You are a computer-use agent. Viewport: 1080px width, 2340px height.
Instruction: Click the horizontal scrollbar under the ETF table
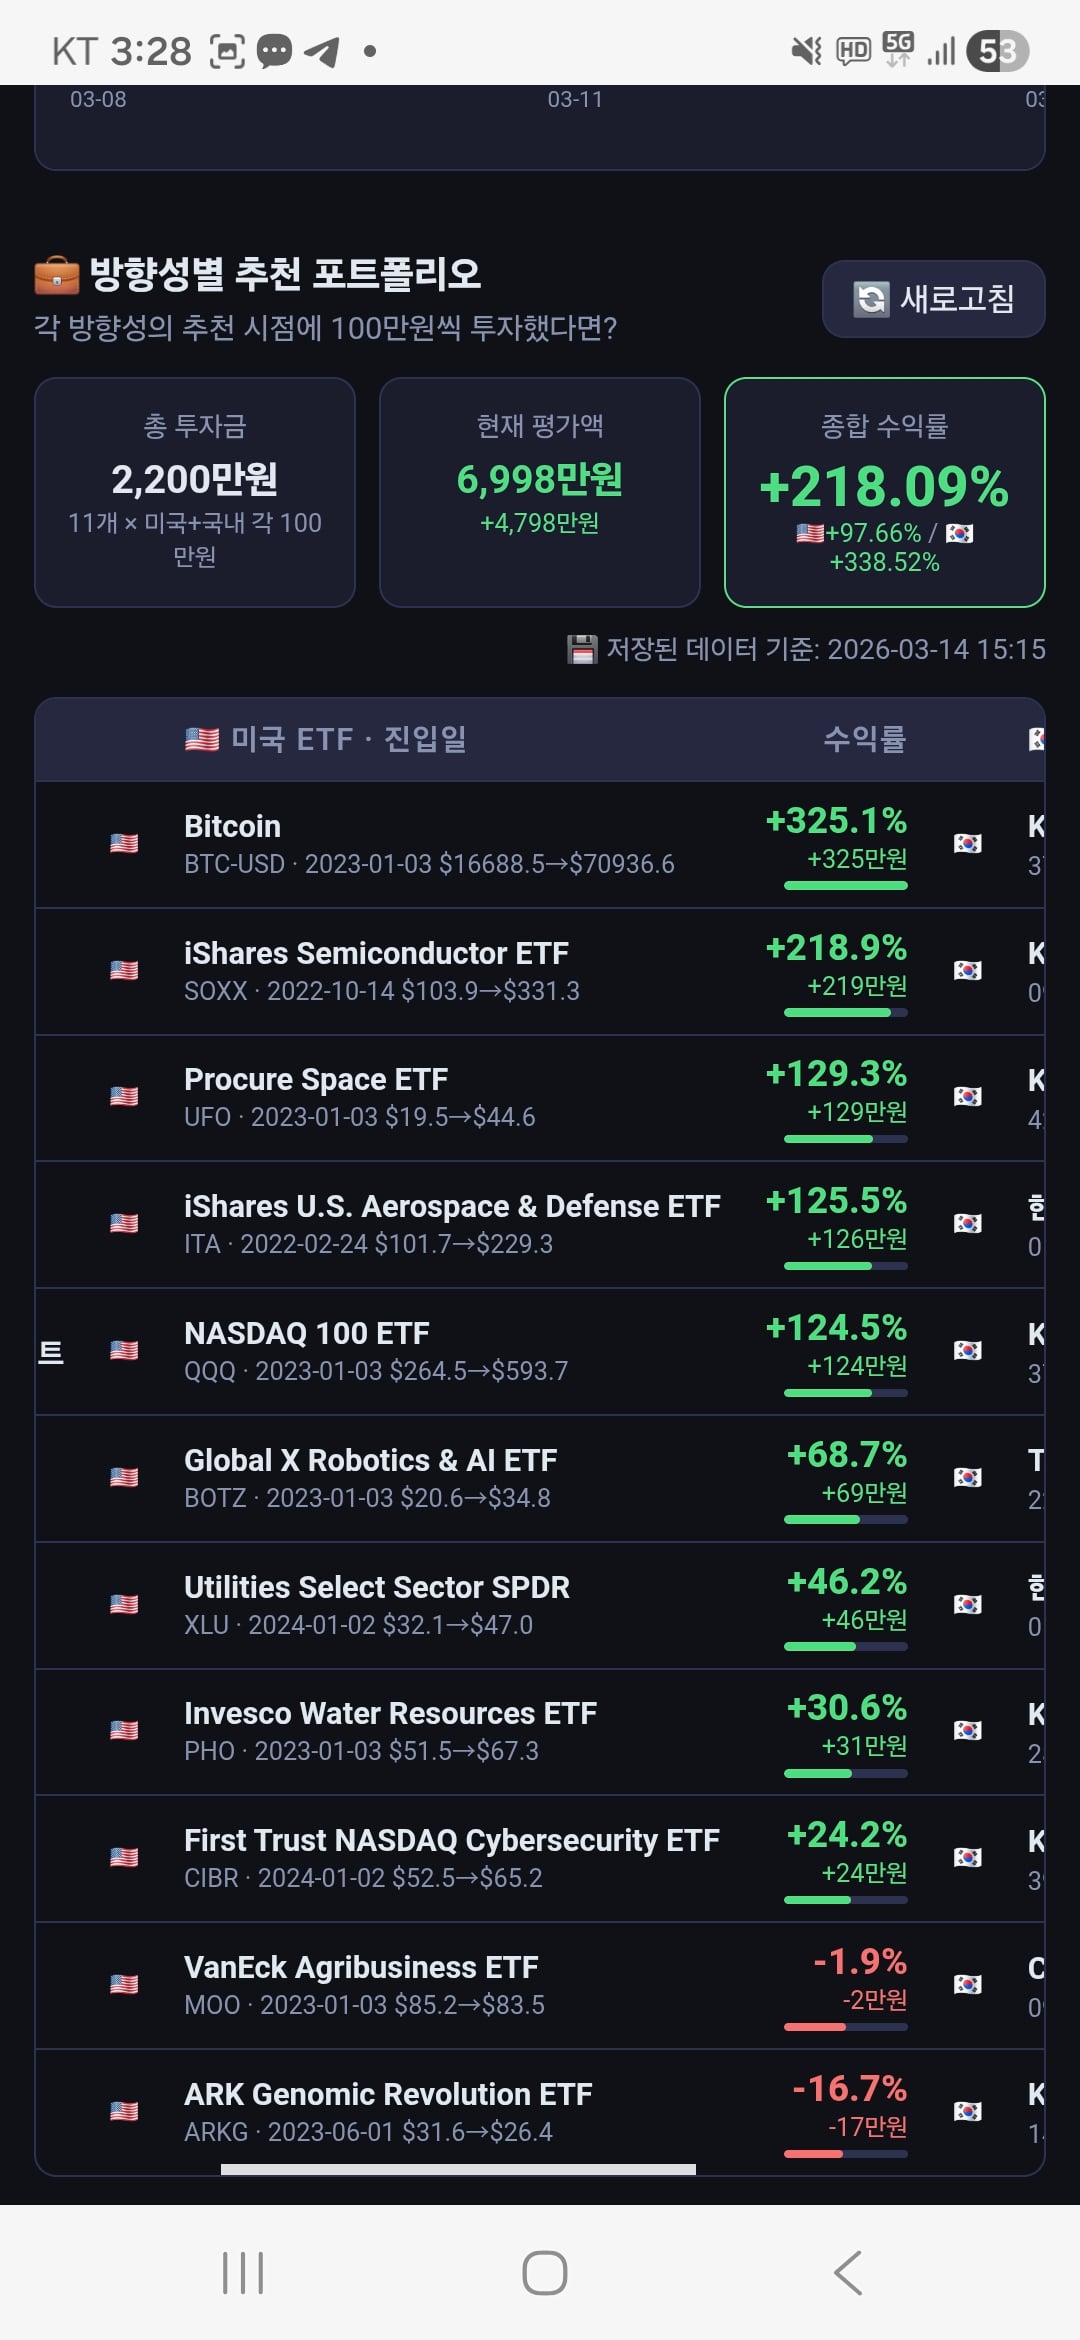(458, 2169)
